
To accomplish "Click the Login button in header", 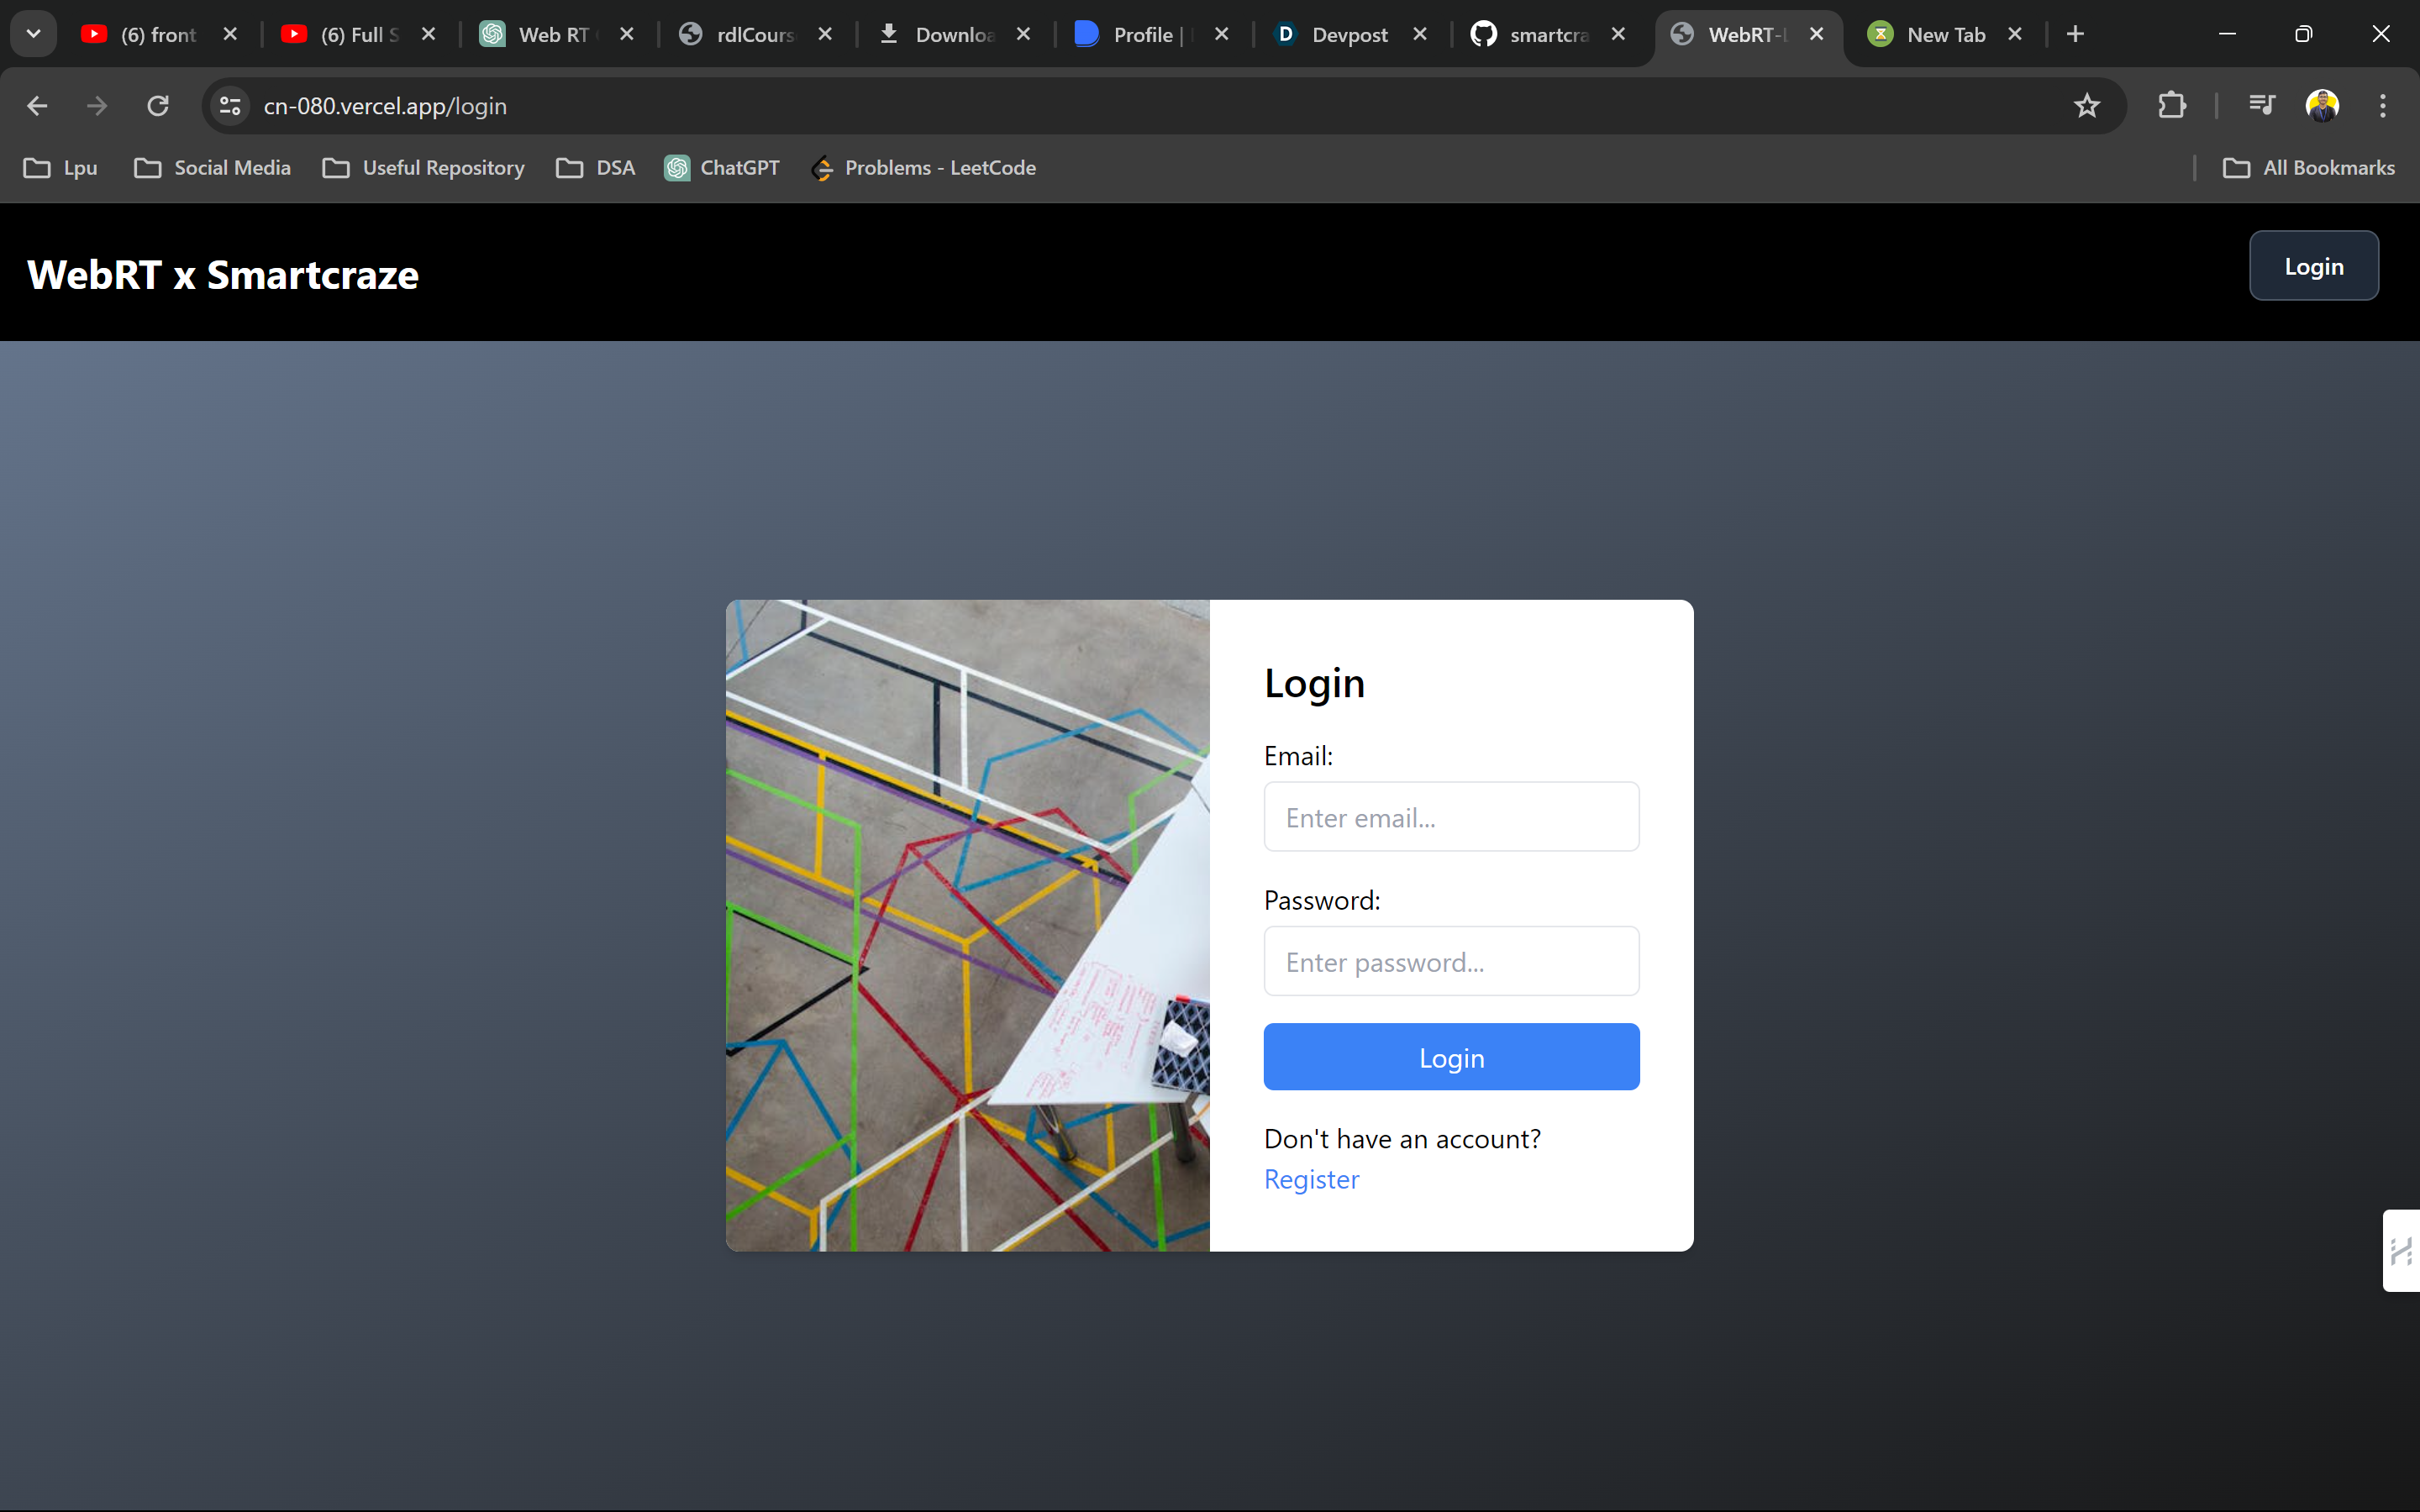I will pos(2313,266).
